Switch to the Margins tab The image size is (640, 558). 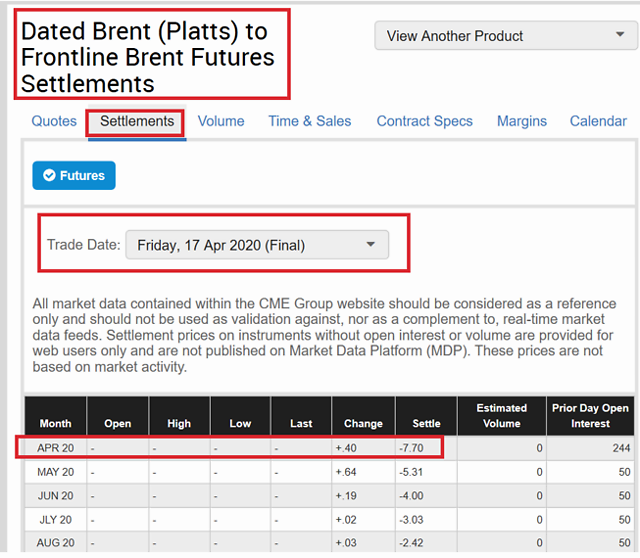[522, 121]
